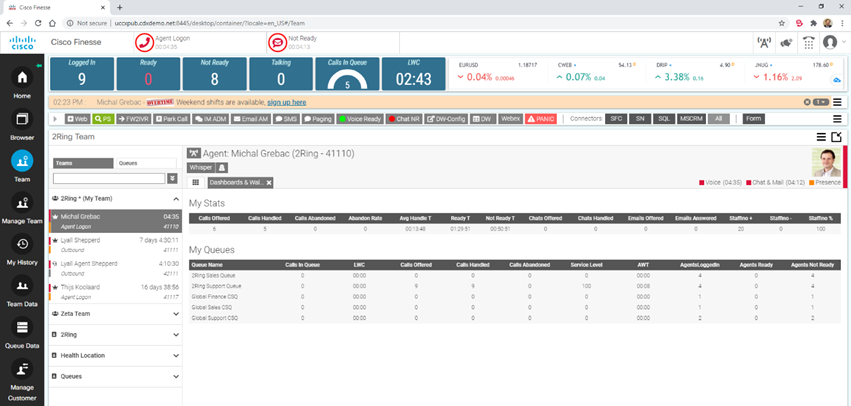Open the hamburger menu on message banner
851x406 pixels.
click(x=837, y=102)
